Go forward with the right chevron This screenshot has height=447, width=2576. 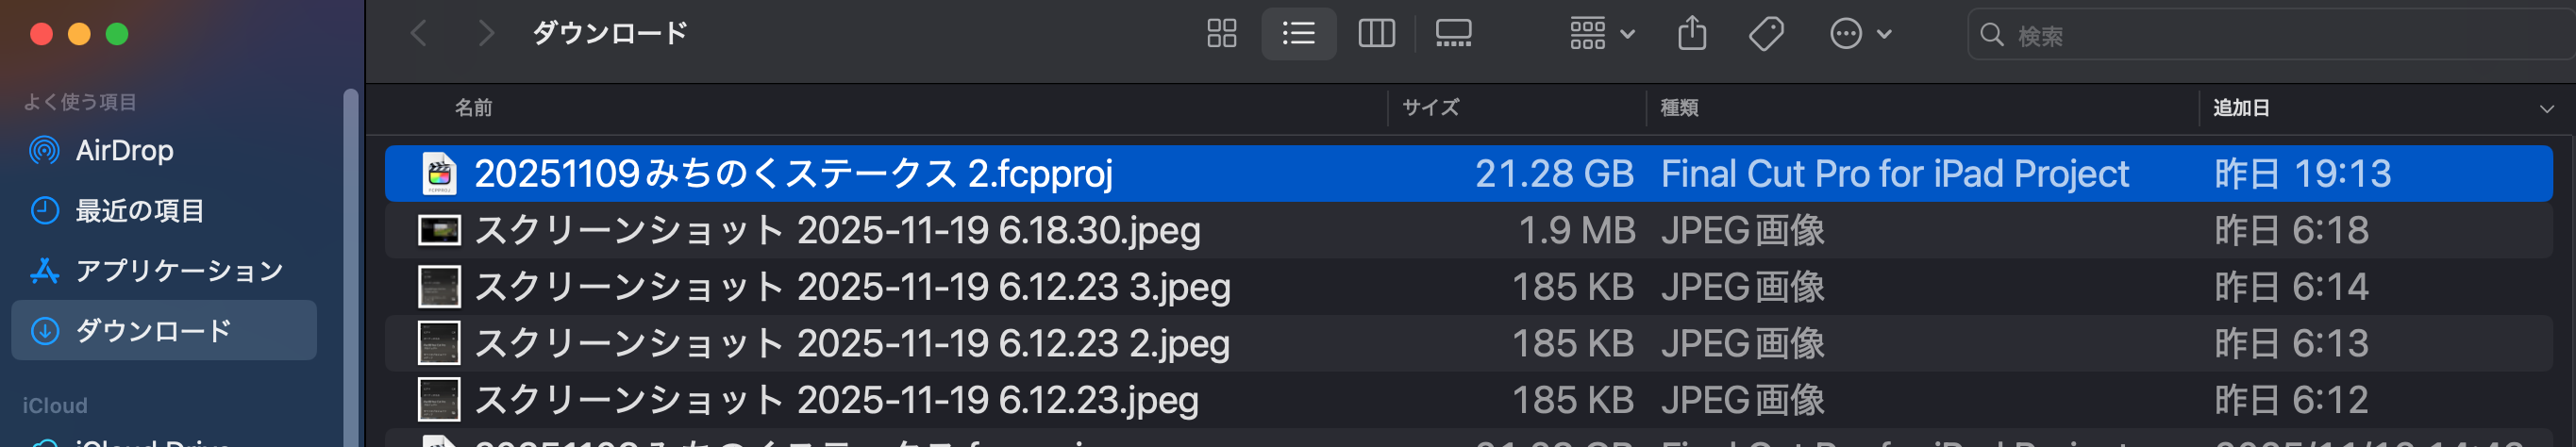click(x=486, y=34)
